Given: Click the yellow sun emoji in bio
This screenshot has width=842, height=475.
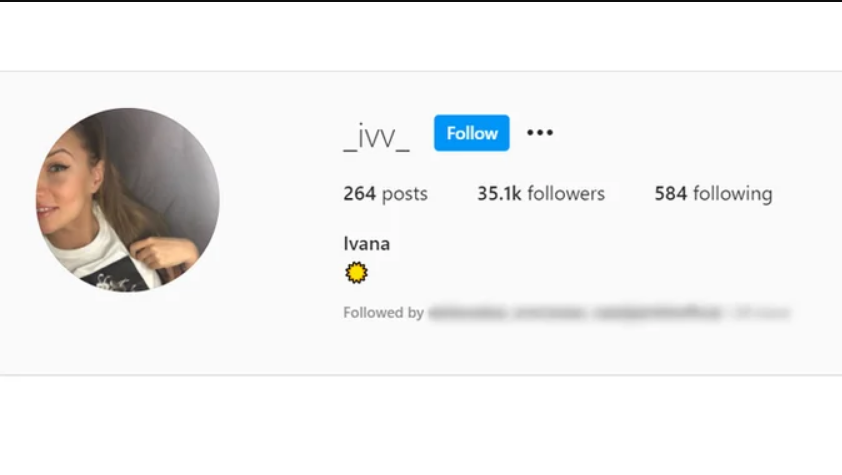Looking at the screenshot, I should click(x=357, y=273).
